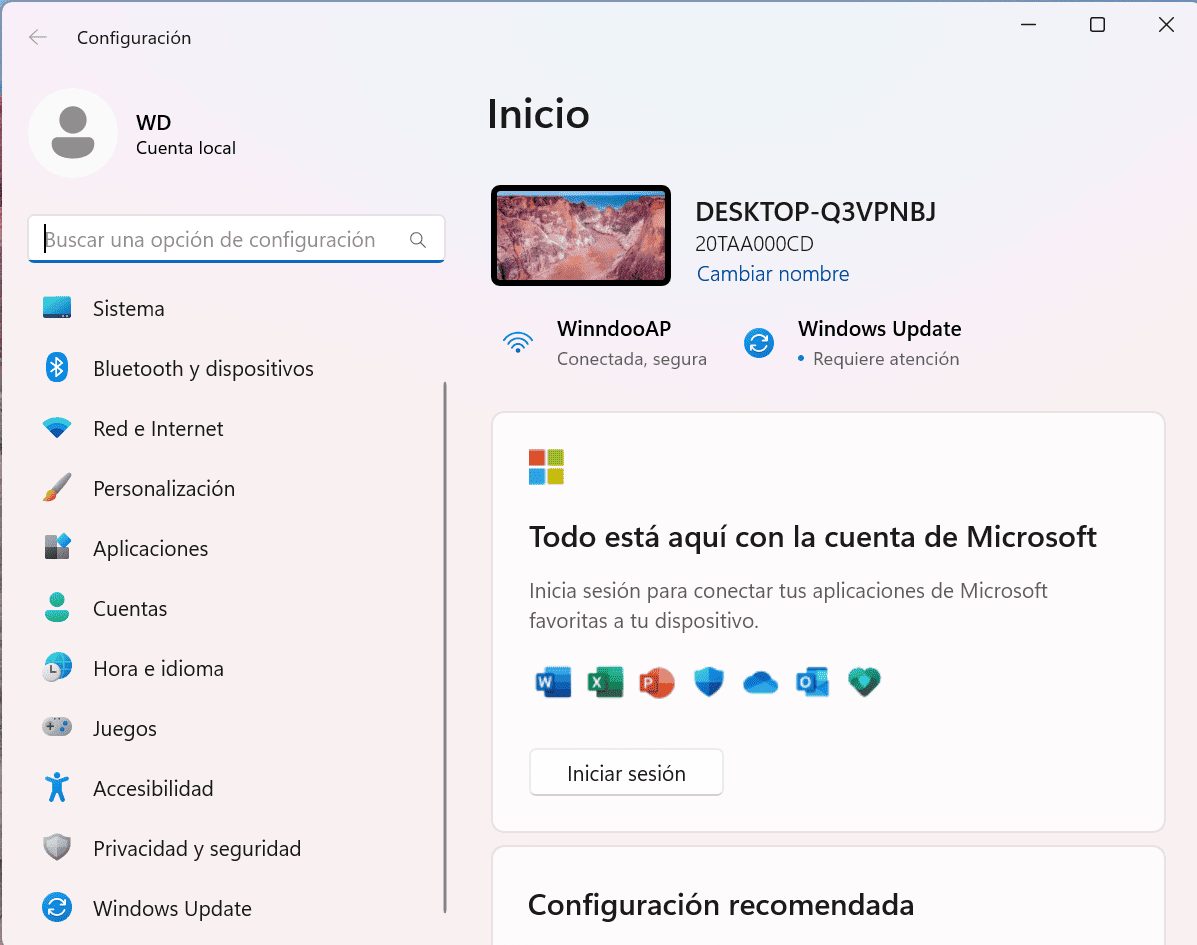Screen dimensions: 1197x945
Task: Open Windows Update Requiere atención status
Action: 879,343
